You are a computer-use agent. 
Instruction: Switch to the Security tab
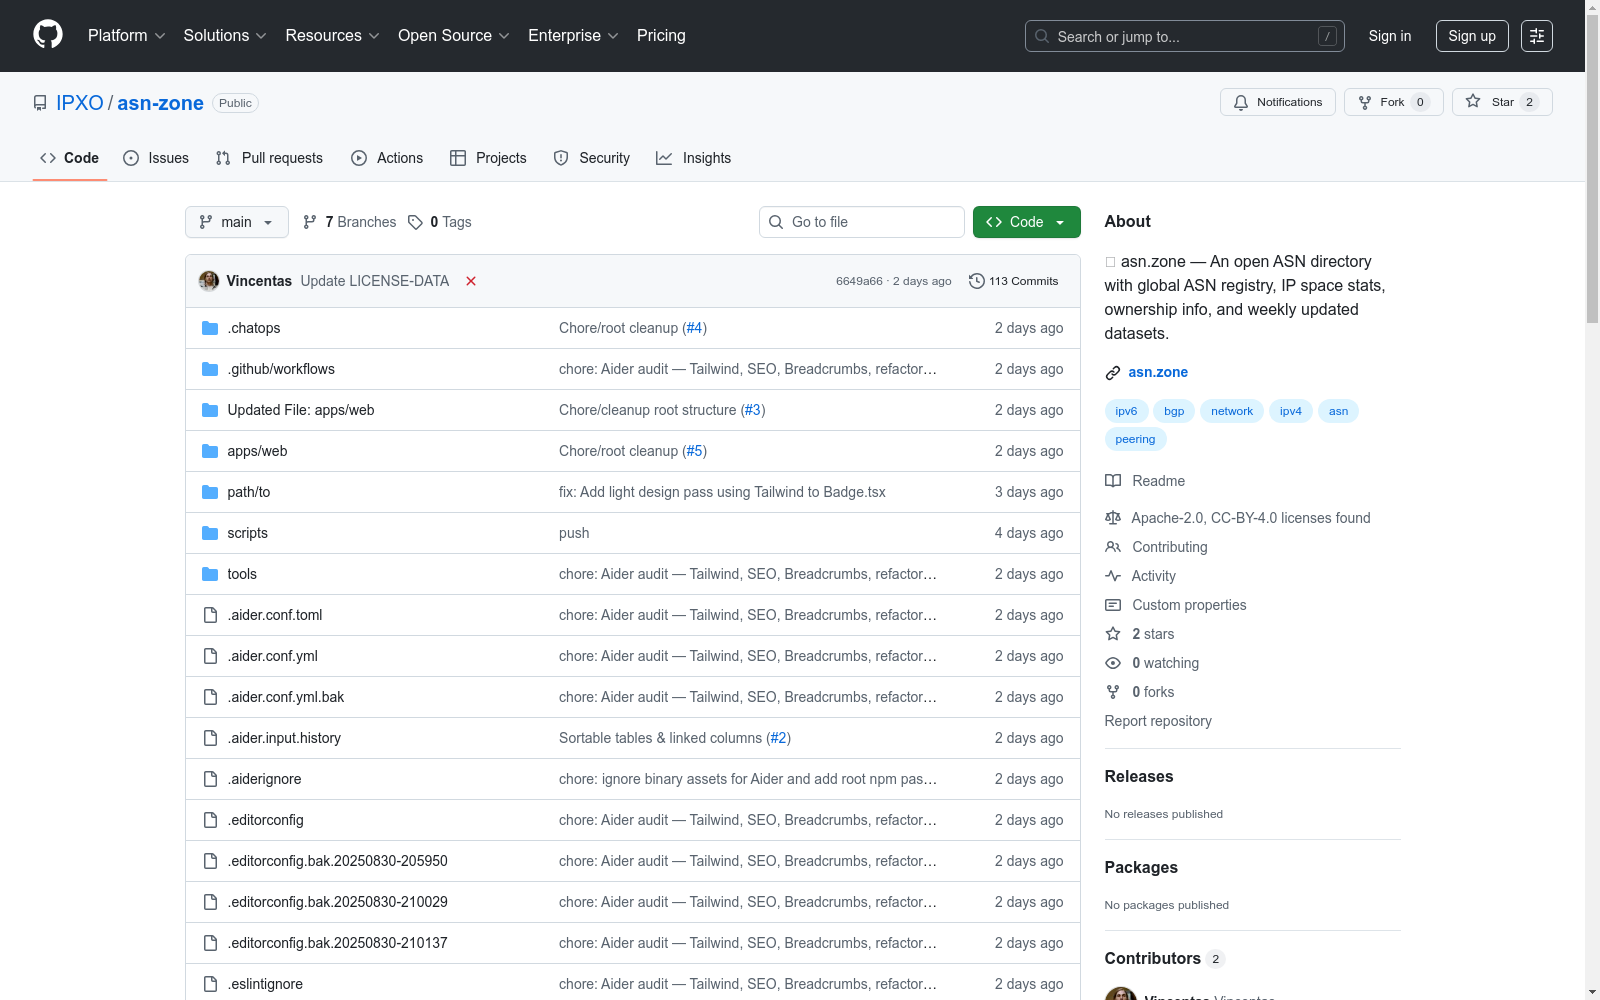tap(592, 158)
